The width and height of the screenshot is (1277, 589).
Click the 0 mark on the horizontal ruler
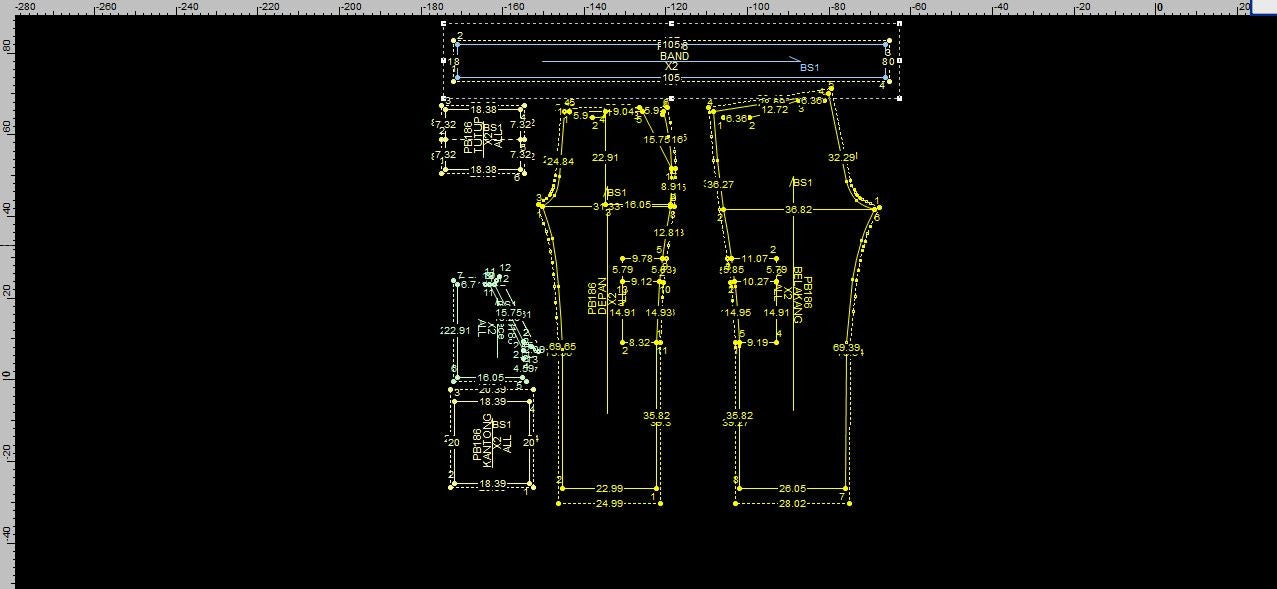point(1159,7)
